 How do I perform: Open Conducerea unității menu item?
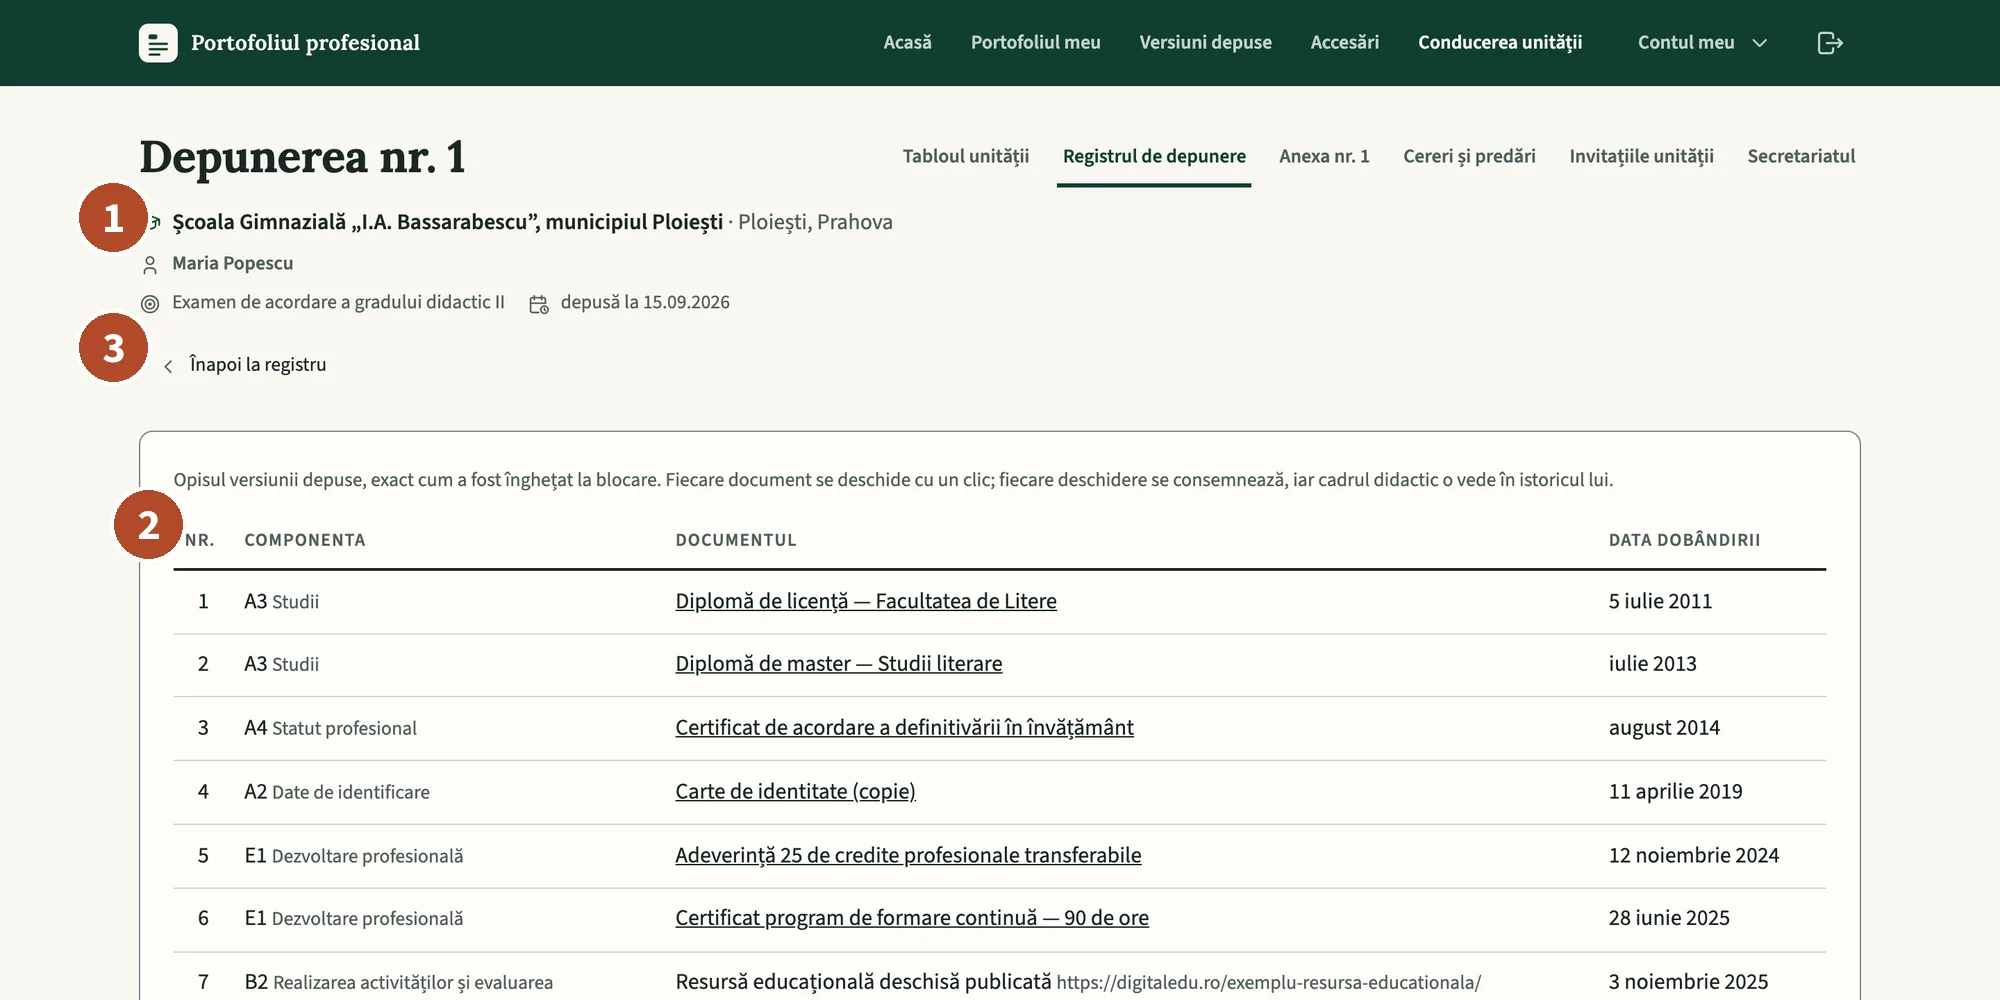coord(1500,42)
